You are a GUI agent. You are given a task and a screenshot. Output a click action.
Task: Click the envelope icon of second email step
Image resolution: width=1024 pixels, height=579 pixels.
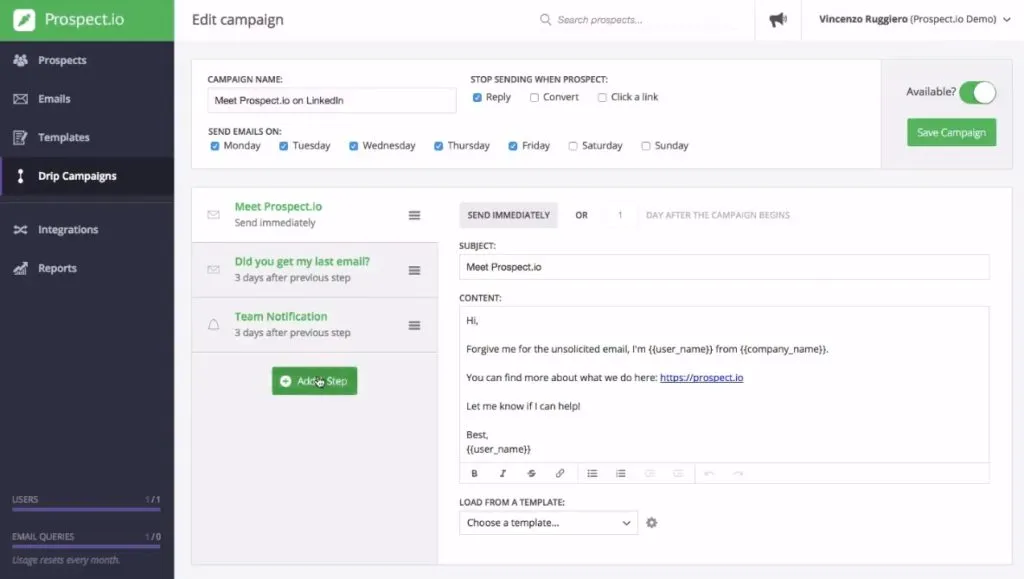(214, 270)
